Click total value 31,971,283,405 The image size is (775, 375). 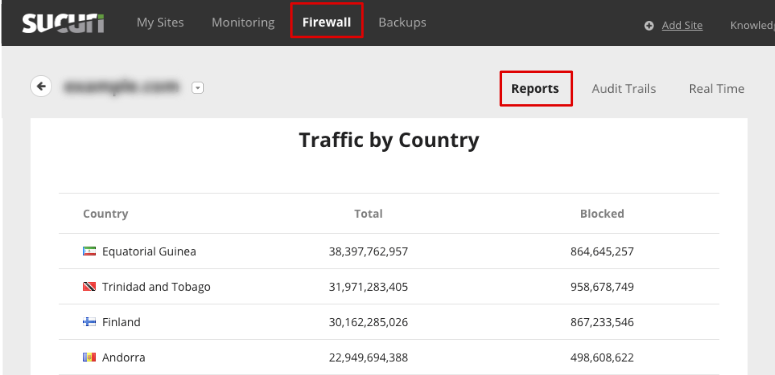(x=368, y=287)
